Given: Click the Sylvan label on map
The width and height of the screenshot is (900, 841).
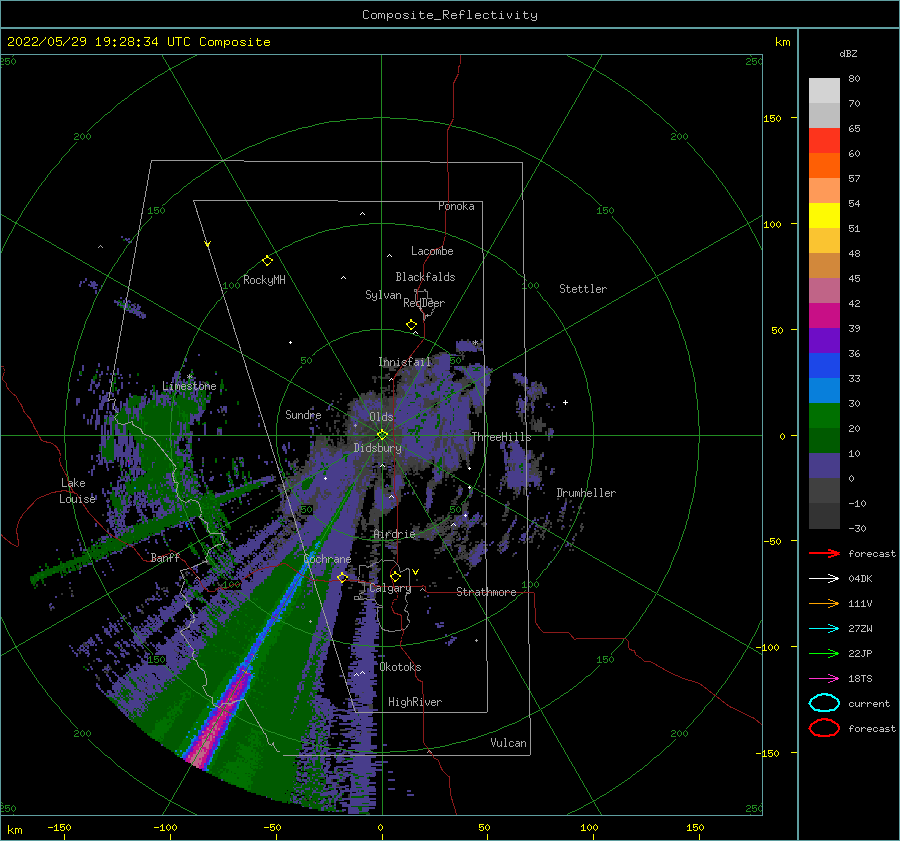Looking at the screenshot, I should (x=383, y=295).
